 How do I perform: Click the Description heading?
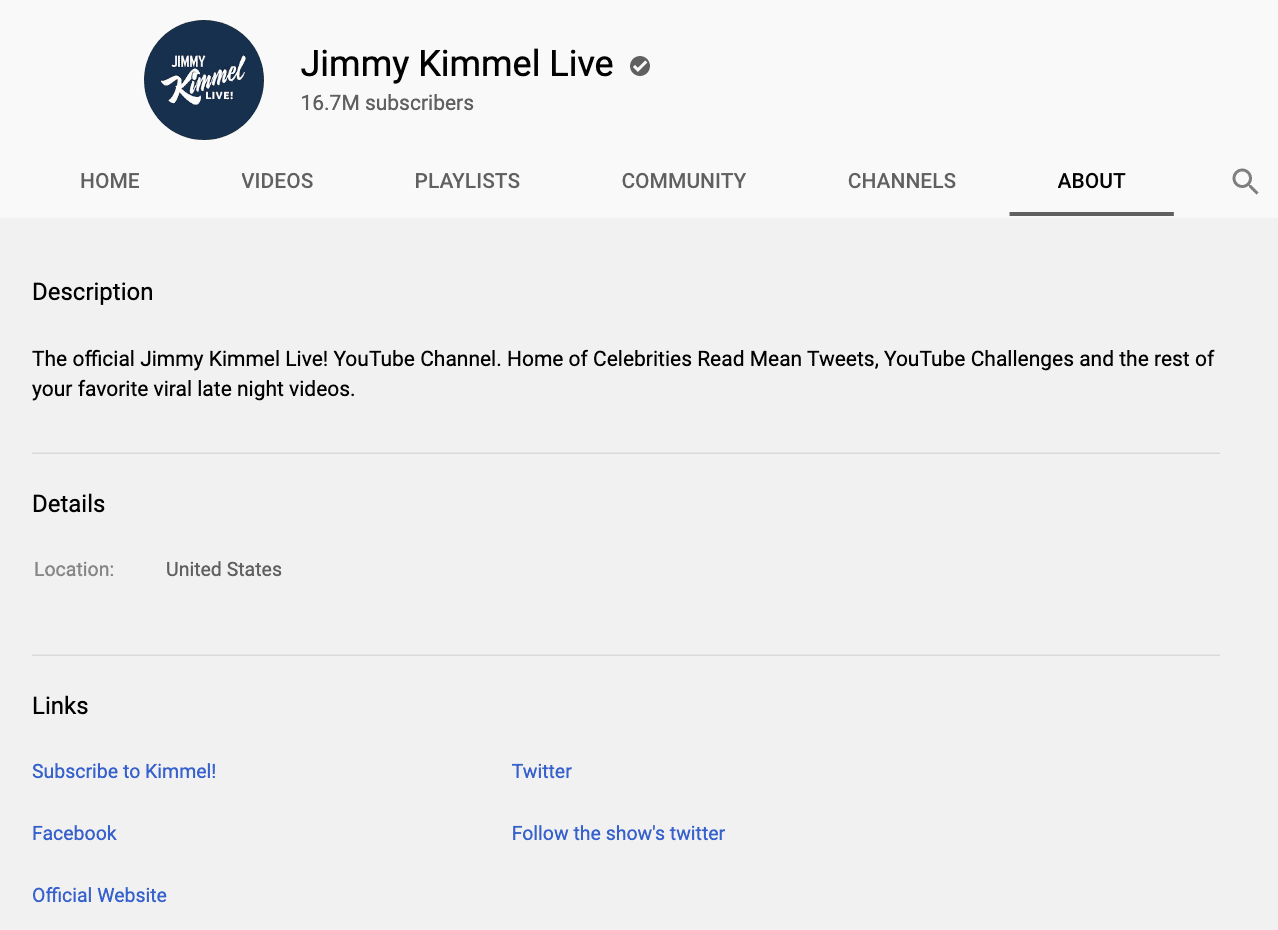coord(93,292)
